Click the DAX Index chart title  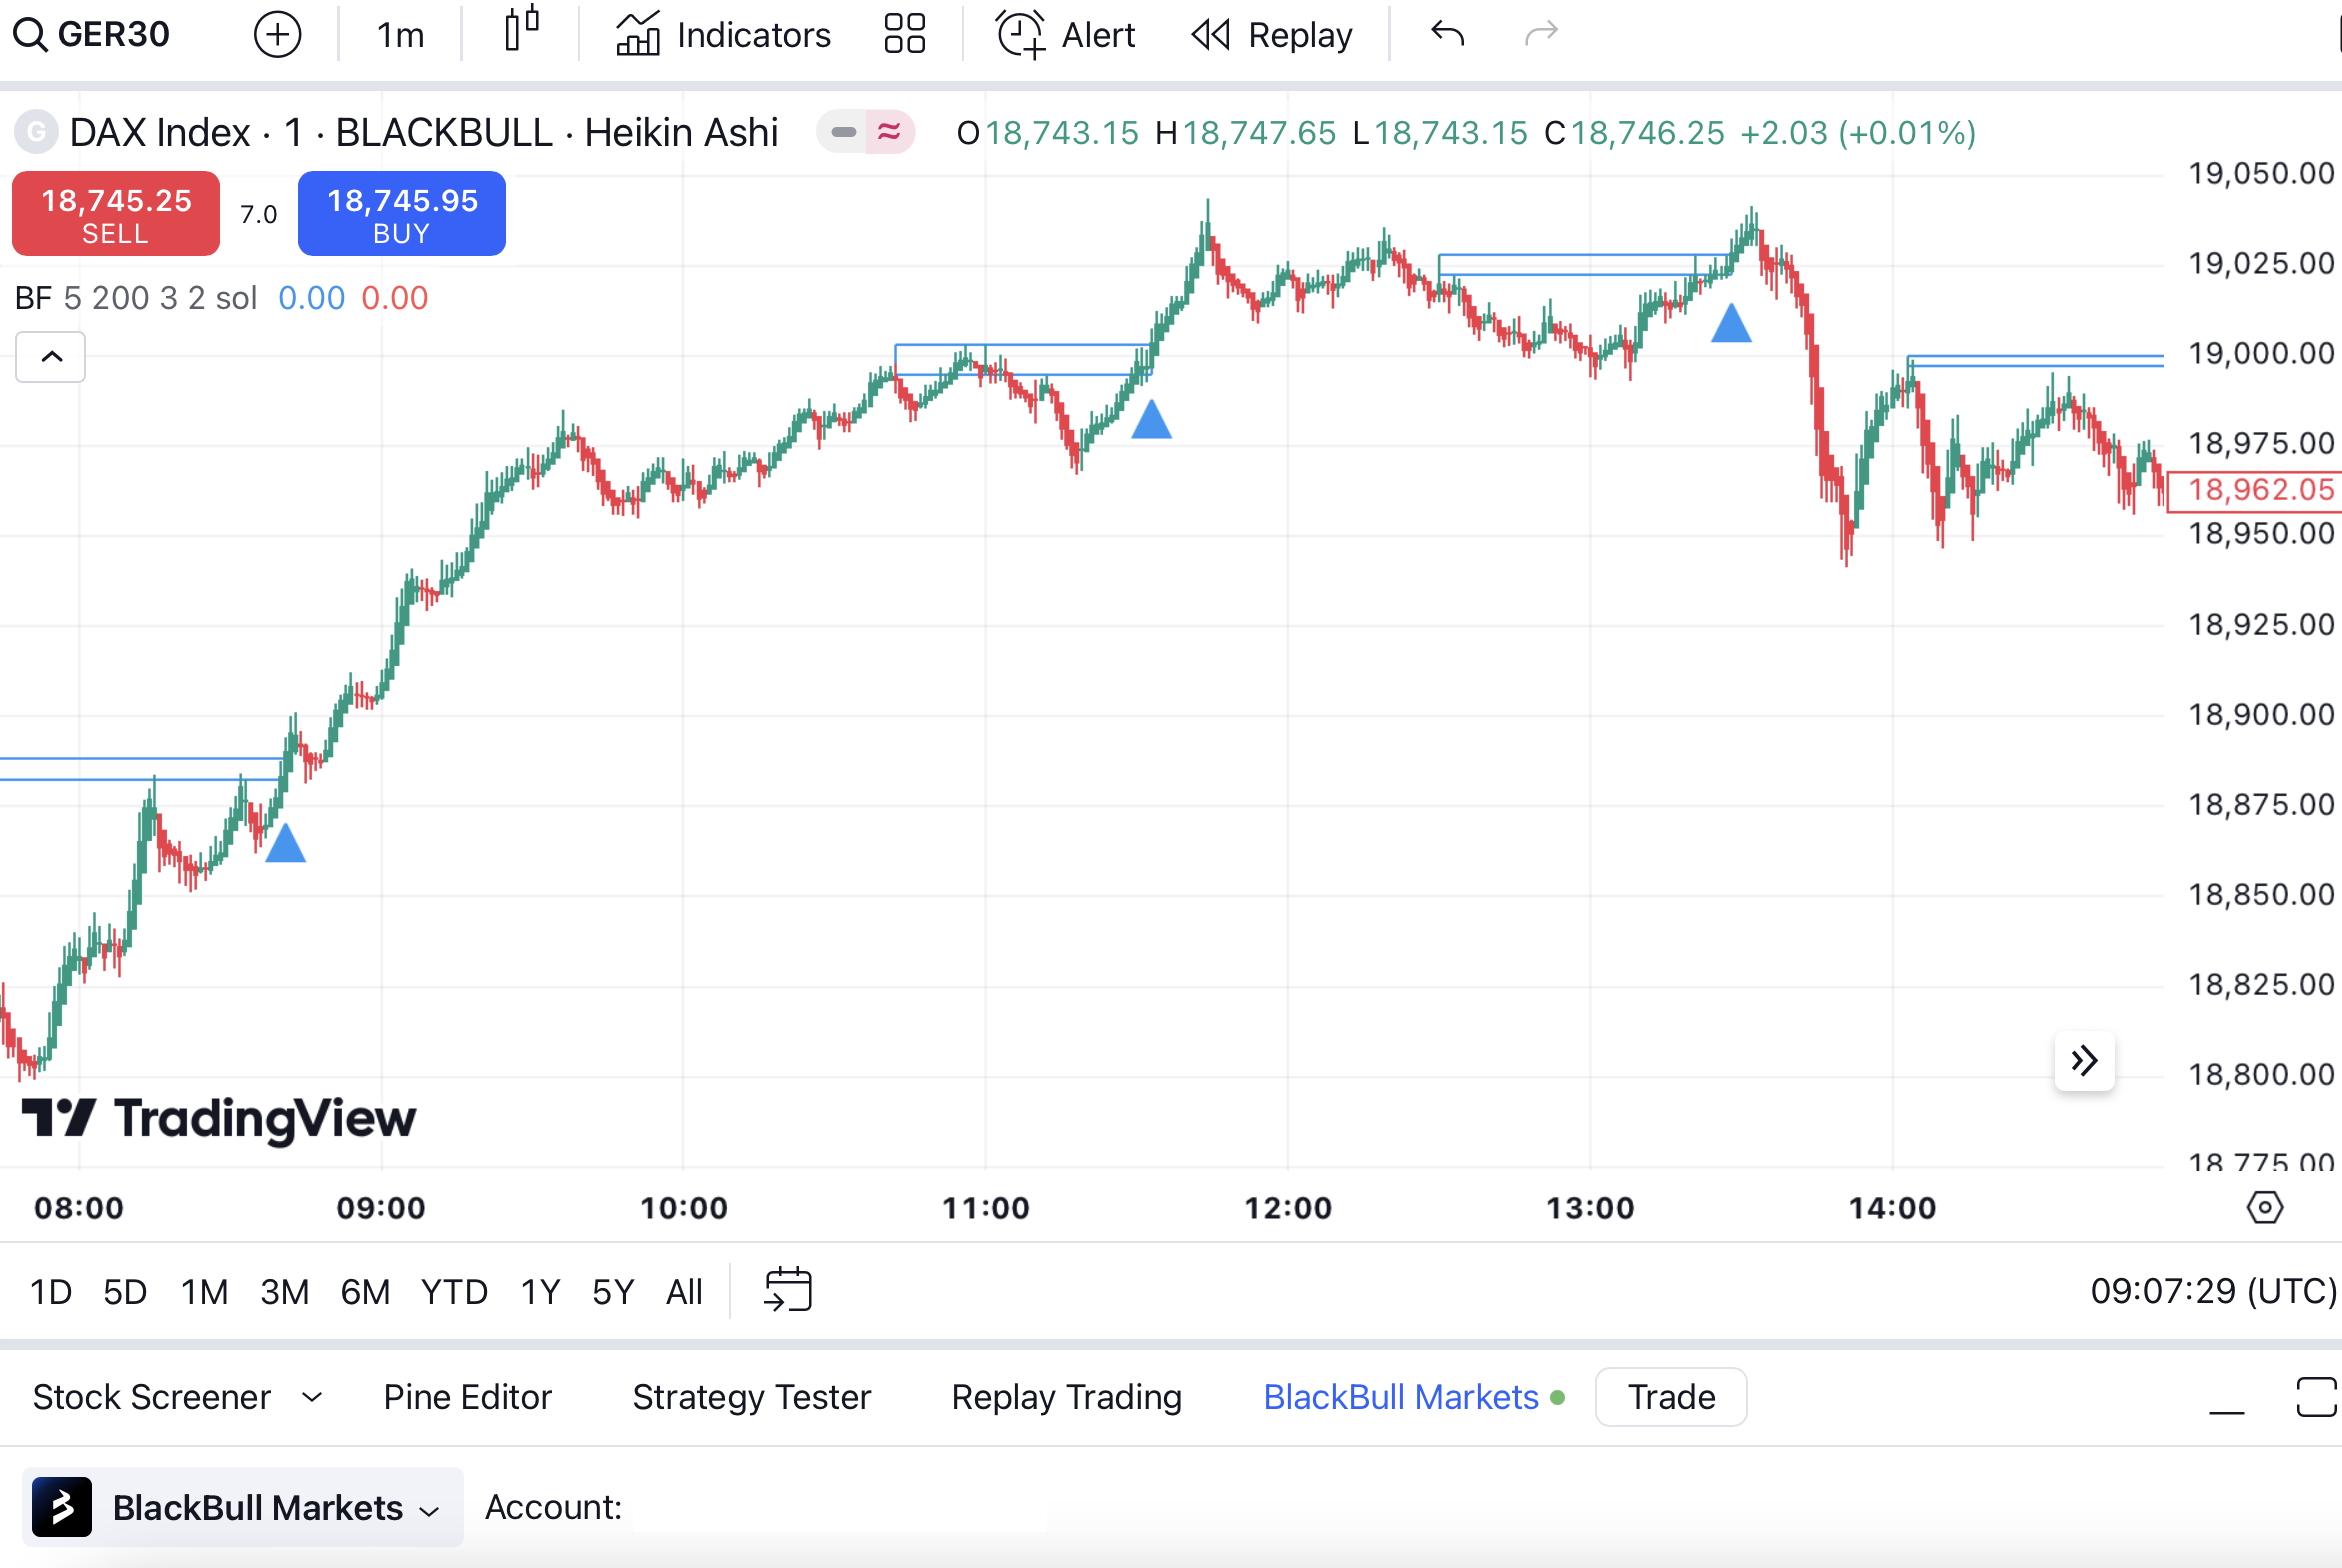(x=424, y=133)
